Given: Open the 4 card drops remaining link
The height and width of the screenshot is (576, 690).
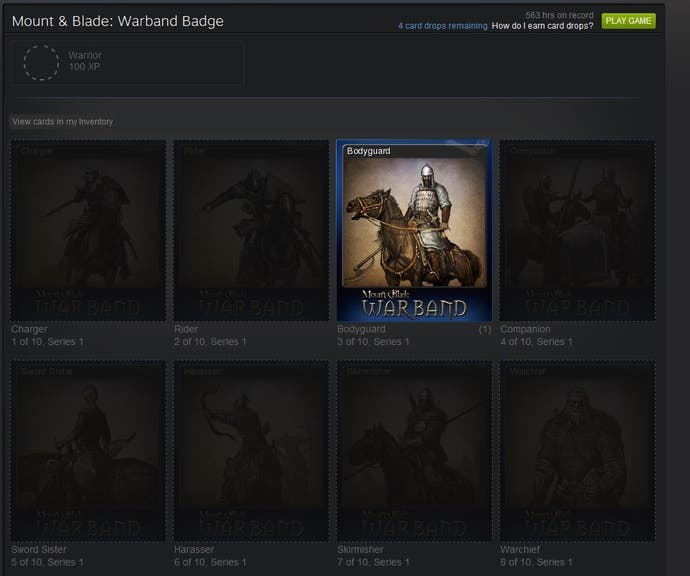Looking at the screenshot, I should [x=443, y=26].
